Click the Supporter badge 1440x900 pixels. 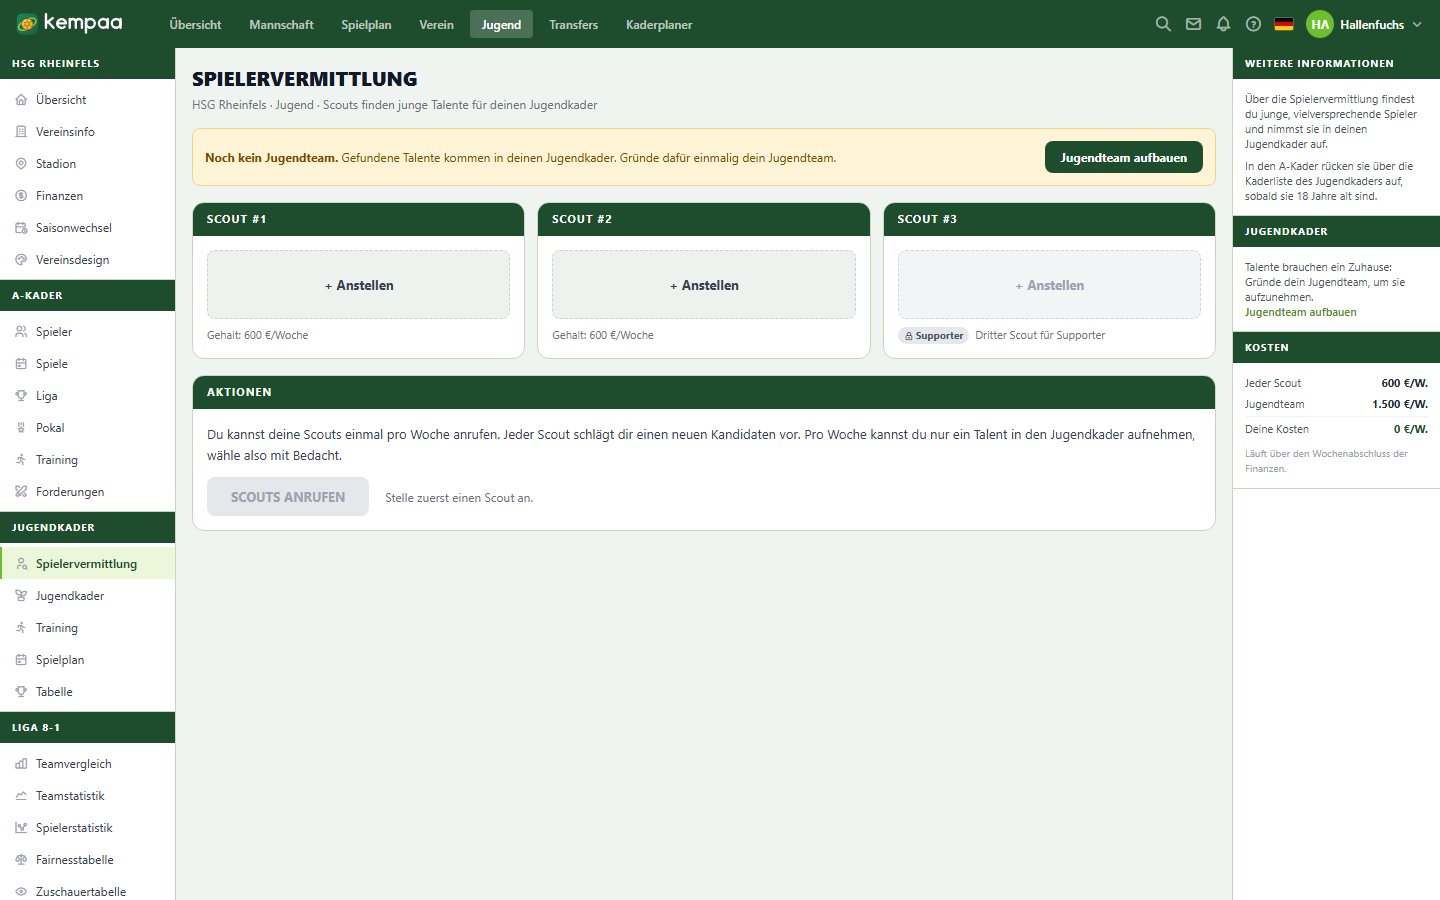tap(933, 336)
